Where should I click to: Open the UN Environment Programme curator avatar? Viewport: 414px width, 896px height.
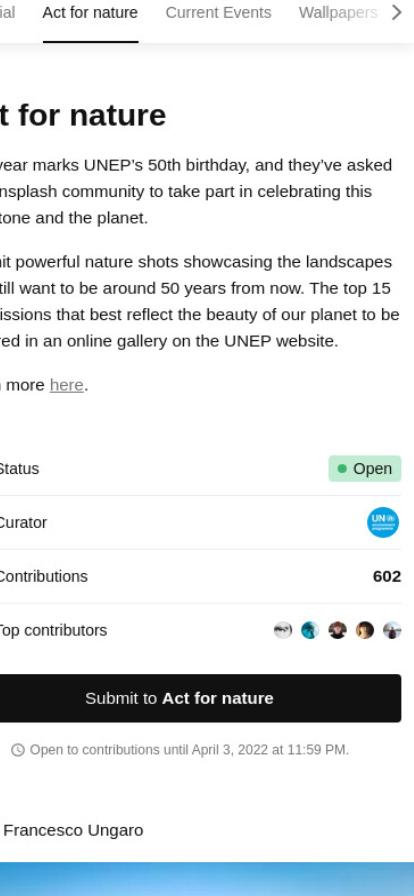pos(383,522)
